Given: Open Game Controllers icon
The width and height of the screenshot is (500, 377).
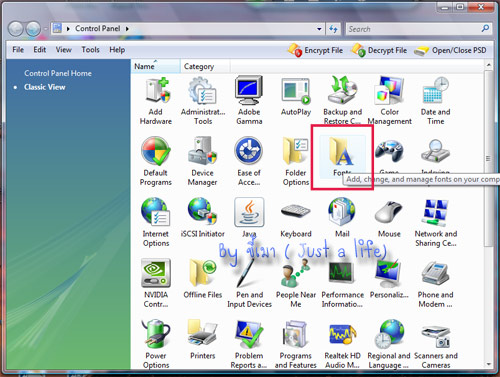Looking at the screenshot, I should (389, 152).
